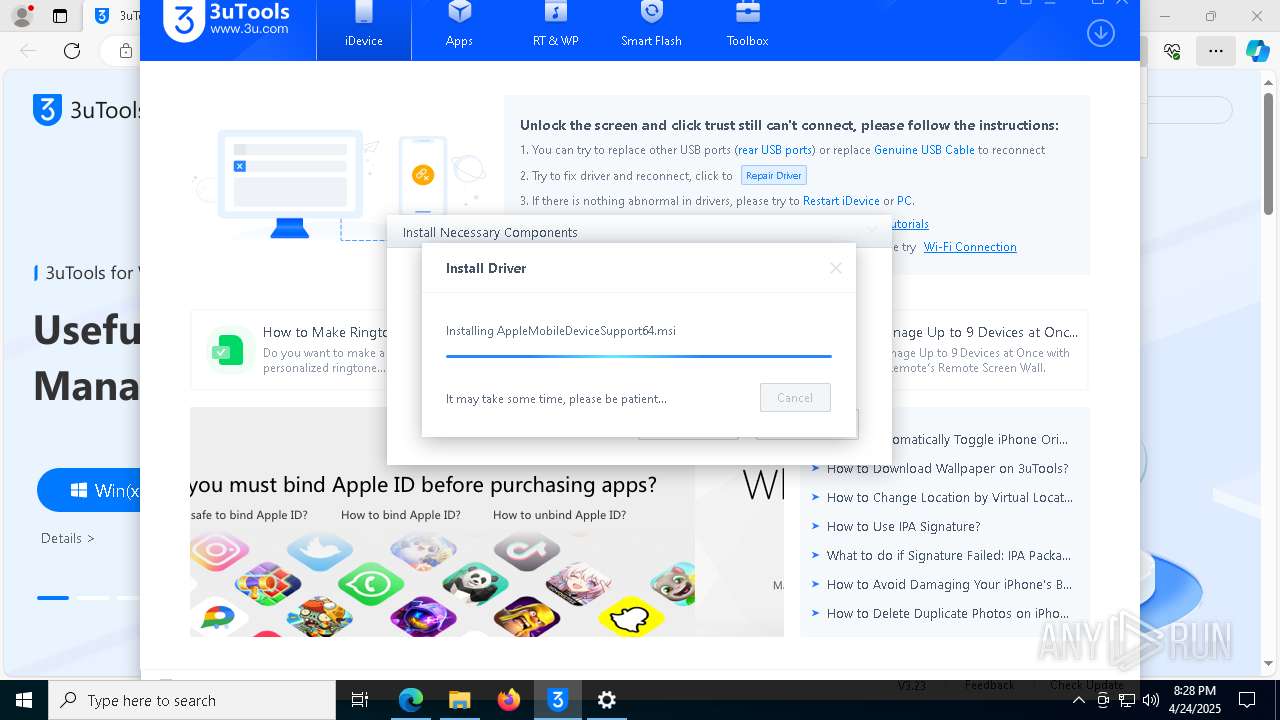Open Firefox from the taskbar

(x=509, y=700)
